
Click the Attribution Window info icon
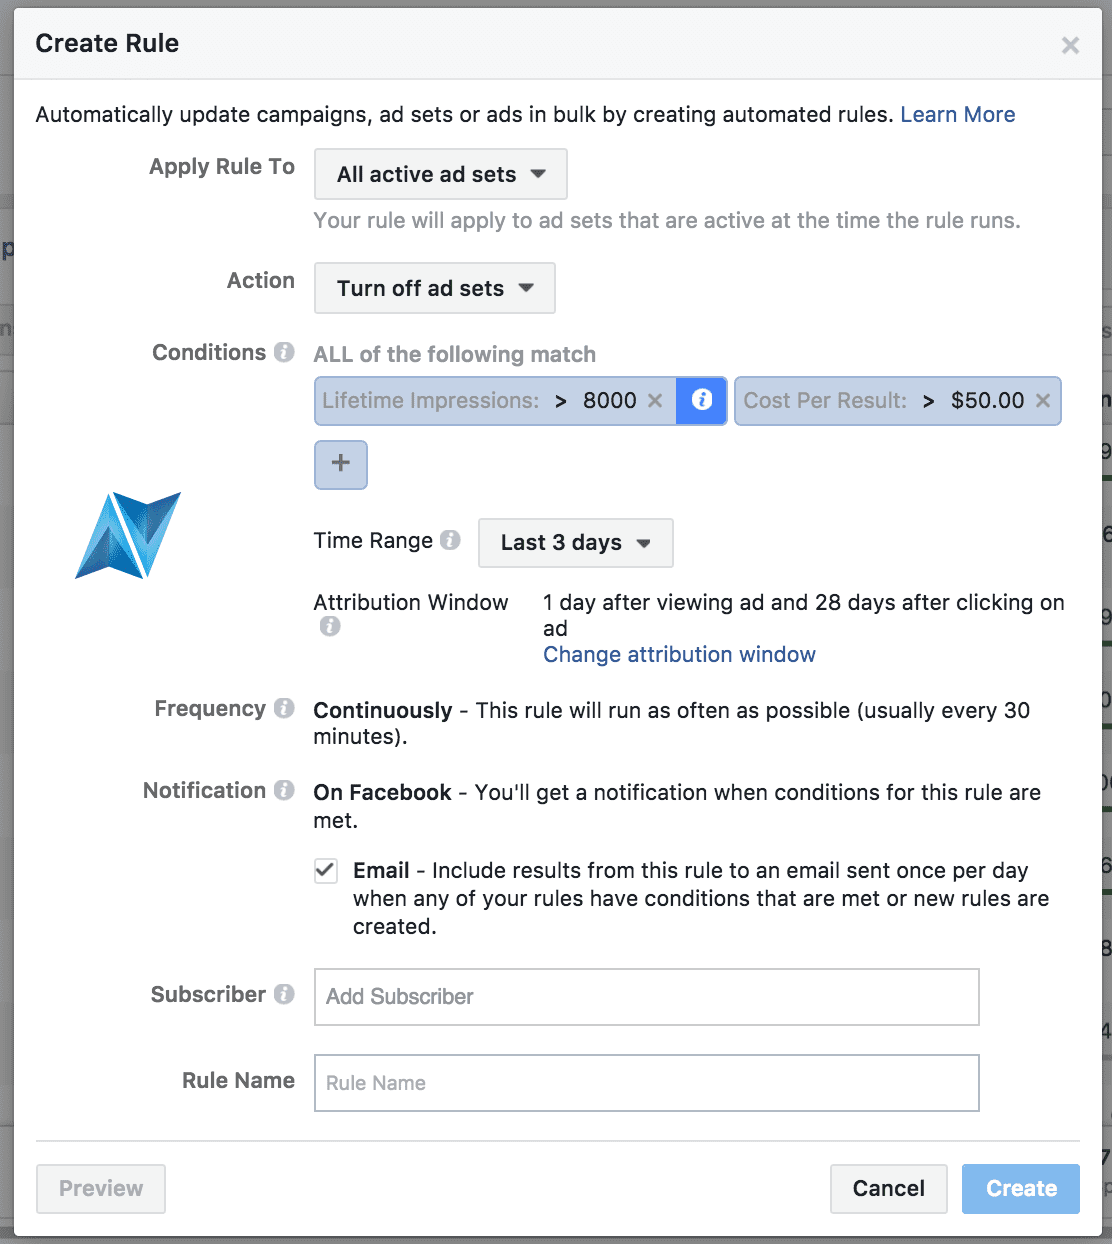point(329,626)
